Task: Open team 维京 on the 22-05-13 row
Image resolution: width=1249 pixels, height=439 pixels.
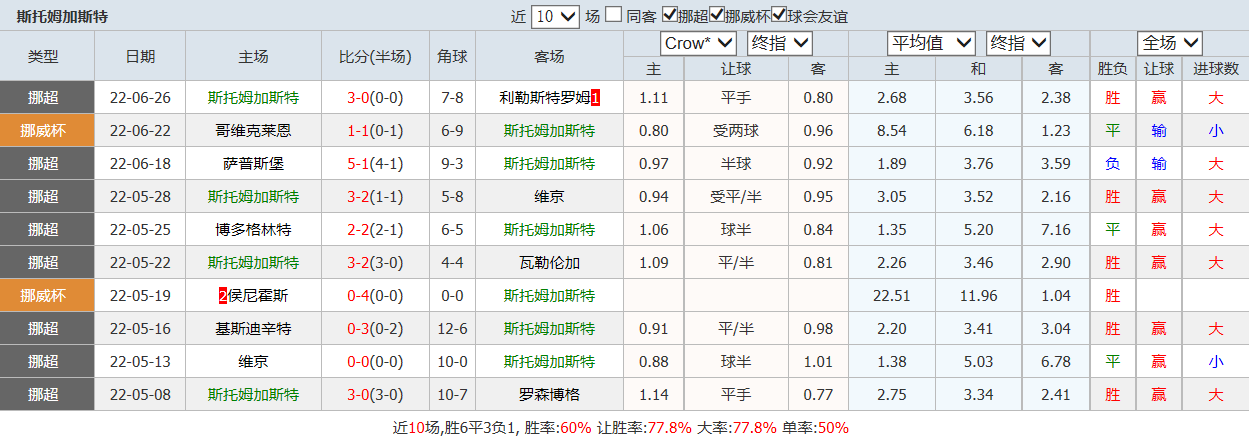Action: tap(254, 362)
